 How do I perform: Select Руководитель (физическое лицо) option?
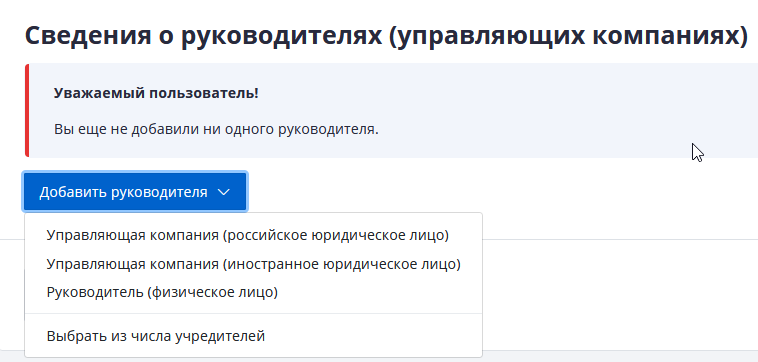tap(162, 292)
